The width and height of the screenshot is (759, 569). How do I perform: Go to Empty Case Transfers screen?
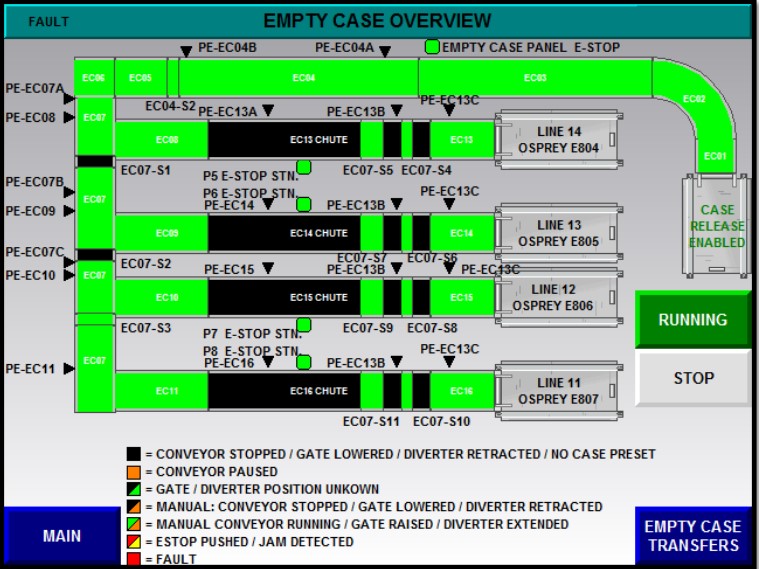tap(692, 536)
